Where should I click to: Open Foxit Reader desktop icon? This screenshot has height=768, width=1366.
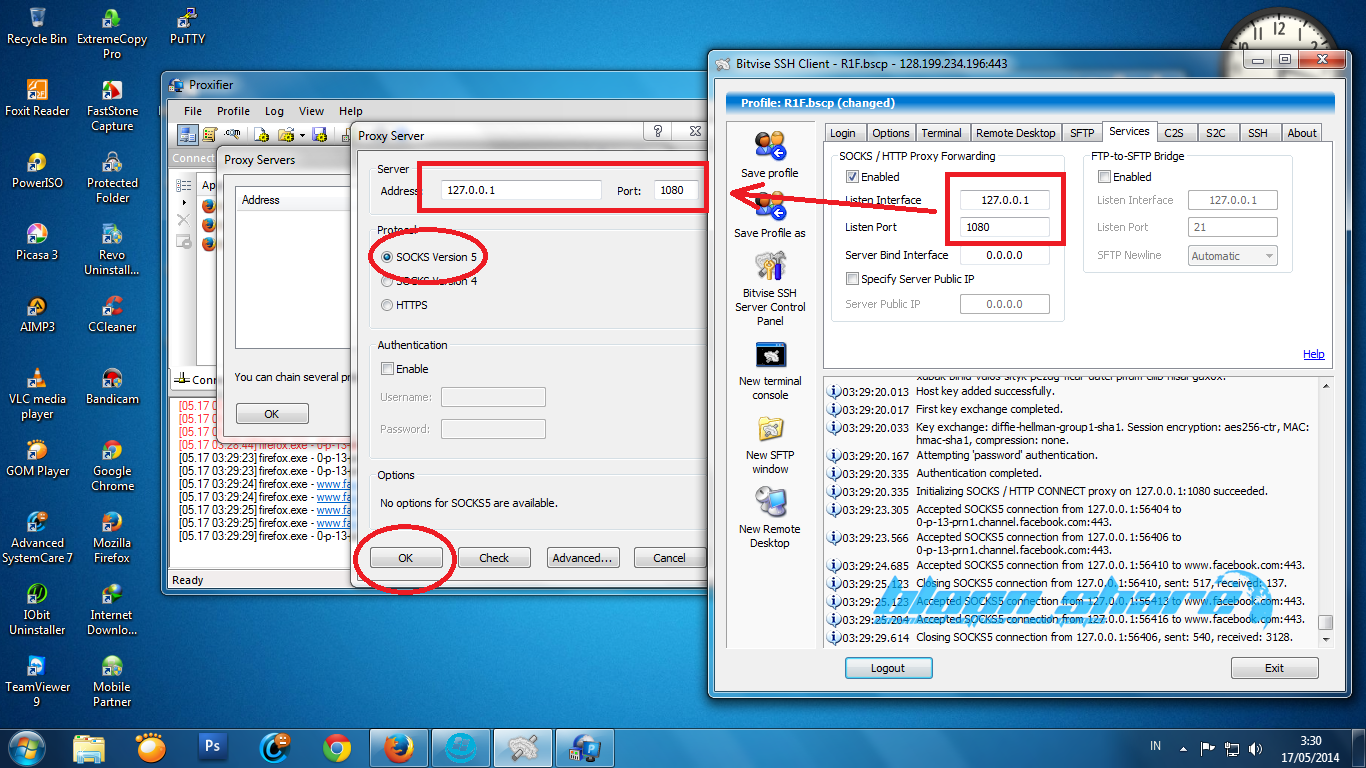coord(37,90)
